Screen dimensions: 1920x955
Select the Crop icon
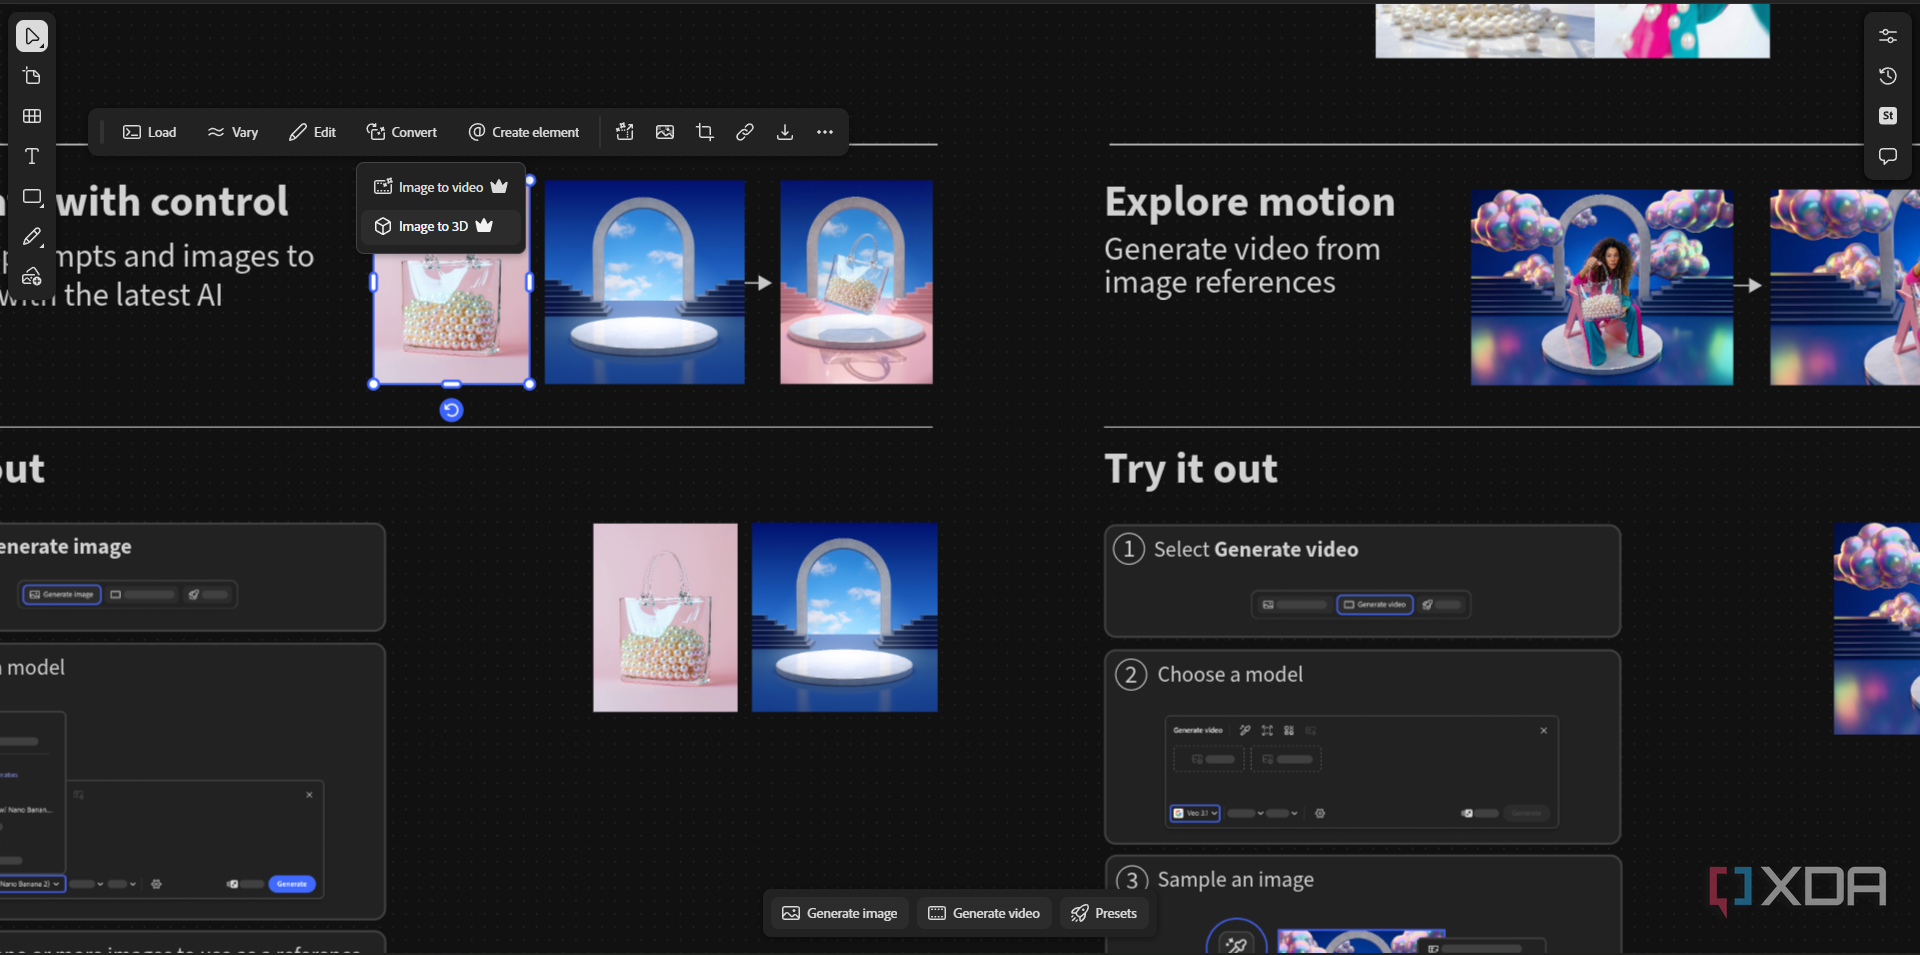705,132
